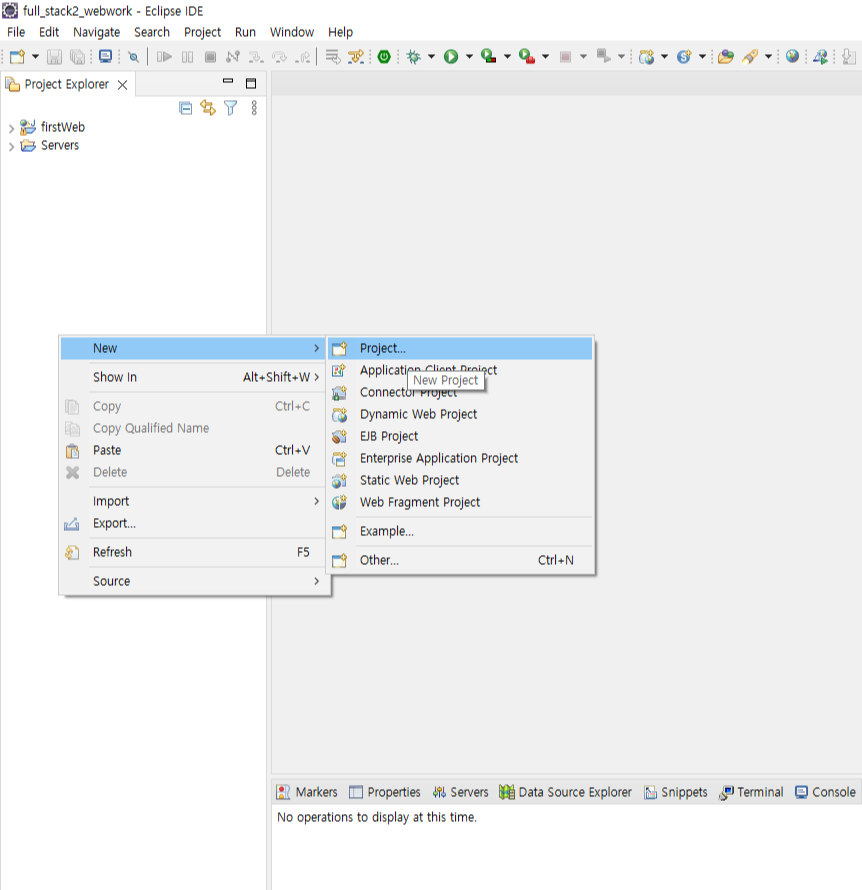This screenshot has height=890, width=862.
Task: Click Paste in context menu
Action: coord(195,450)
